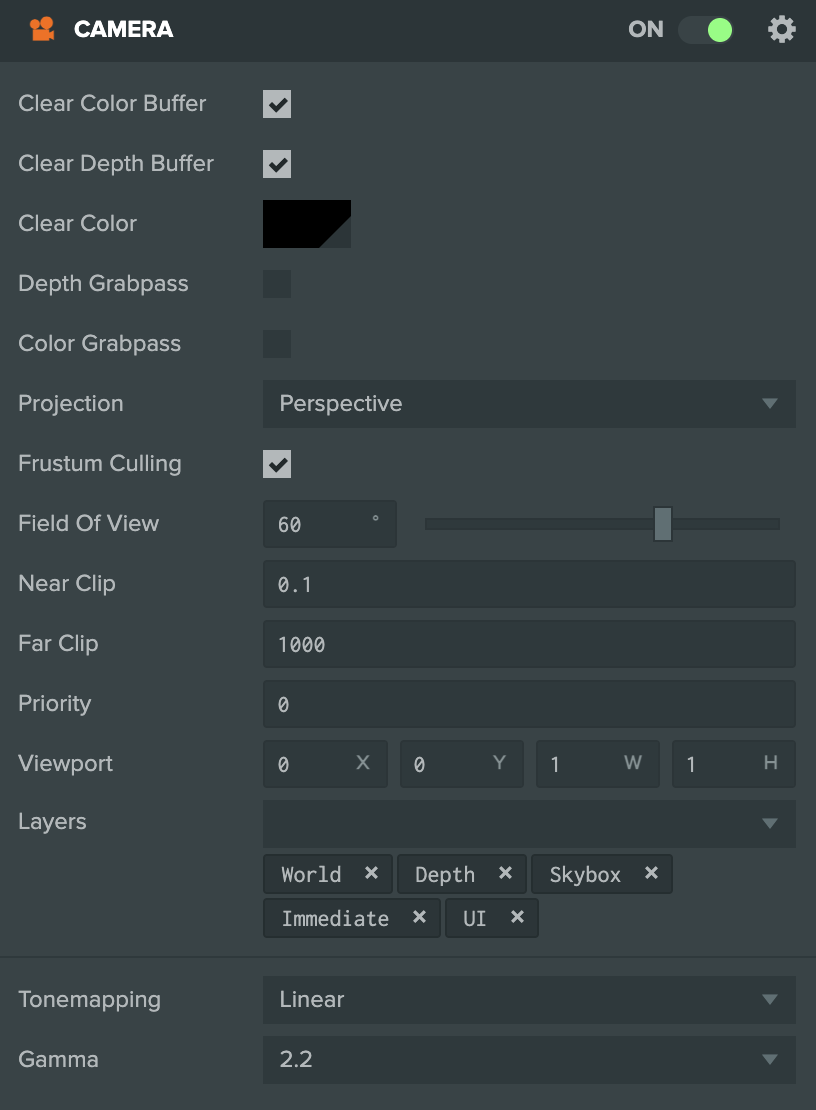Remove the Depth layer tag
This screenshot has width=816, height=1110.
(x=505, y=873)
